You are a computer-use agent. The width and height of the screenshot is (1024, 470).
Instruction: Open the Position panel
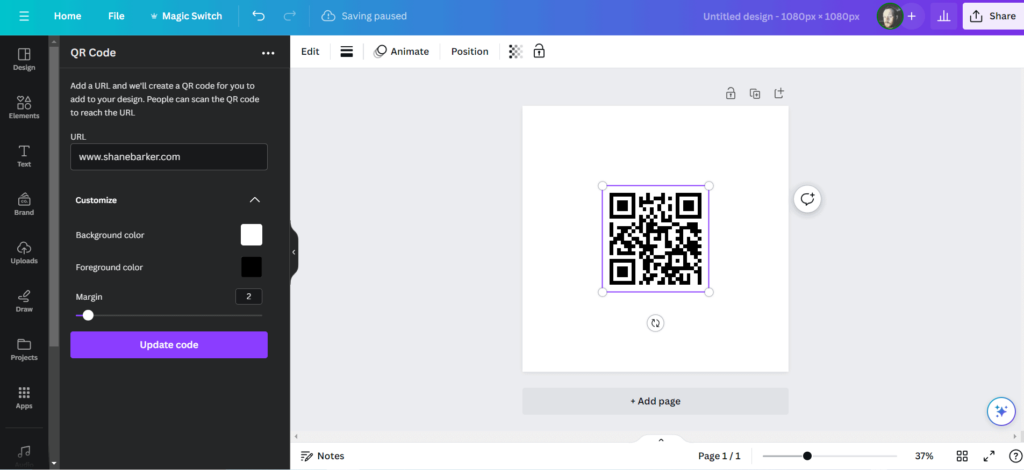(x=470, y=52)
